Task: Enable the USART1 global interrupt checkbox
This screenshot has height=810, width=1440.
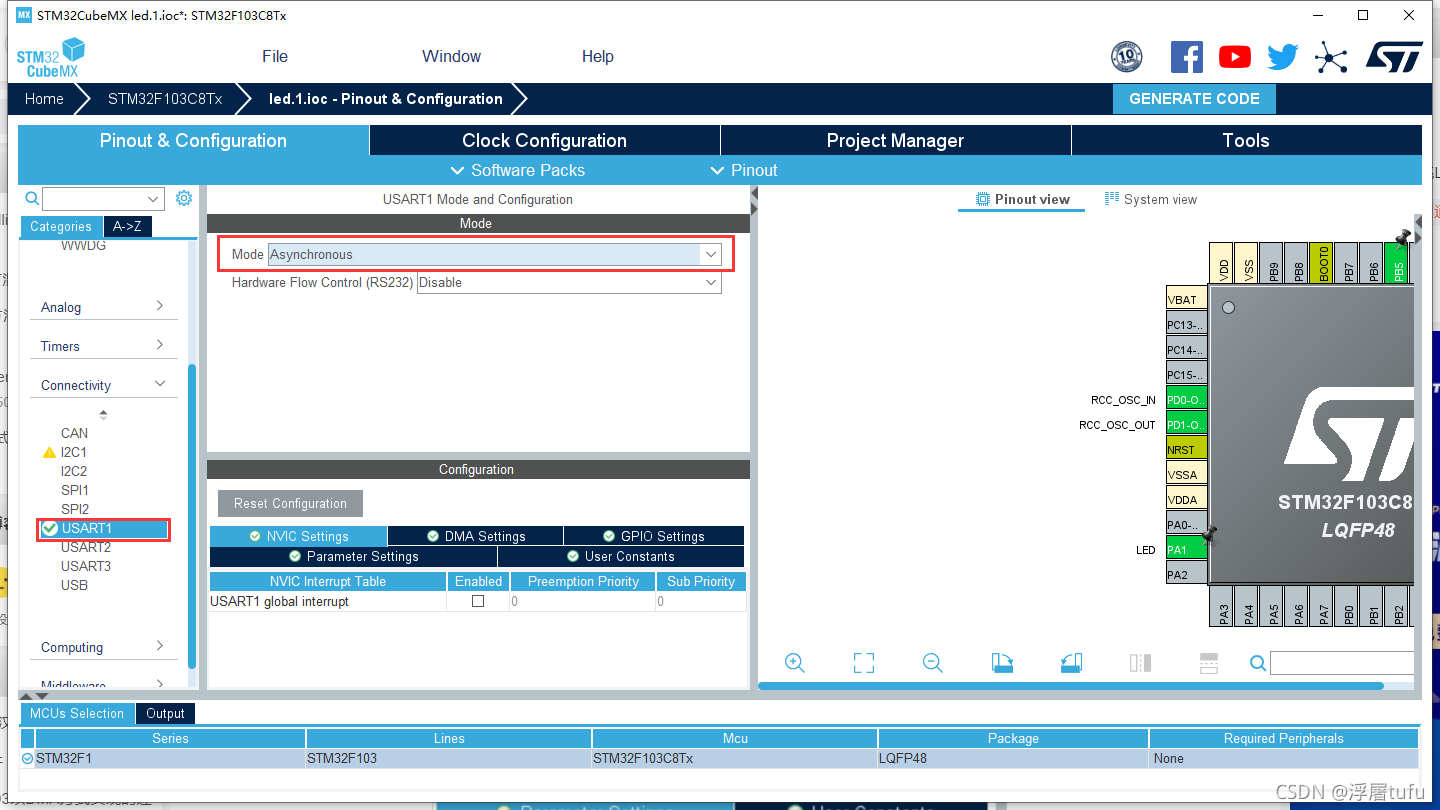Action: (478, 601)
